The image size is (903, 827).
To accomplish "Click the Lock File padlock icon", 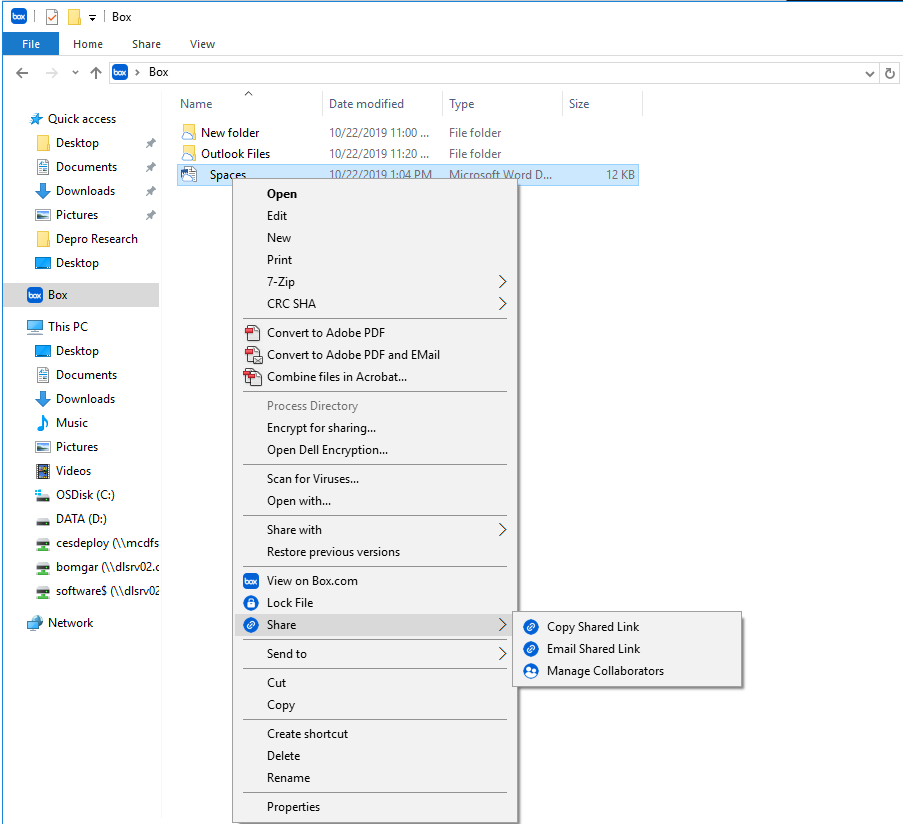I will pyautogui.click(x=251, y=603).
